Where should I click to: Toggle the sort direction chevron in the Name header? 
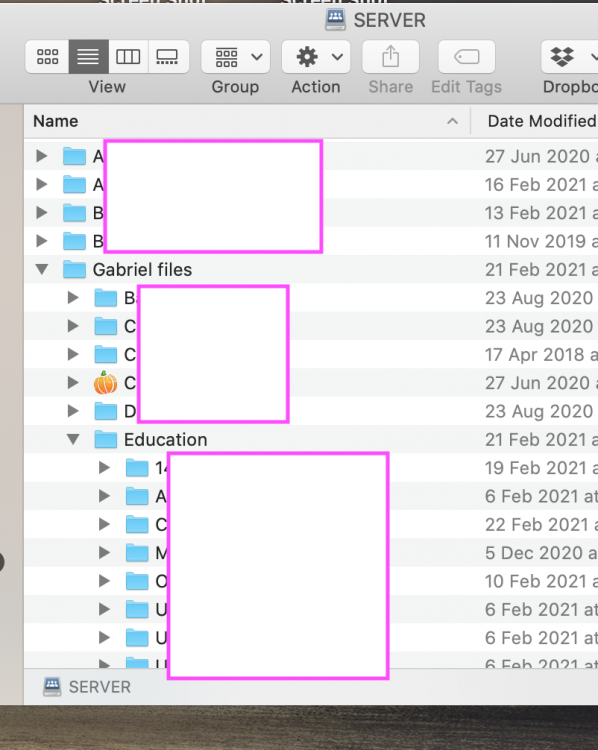[452, 121]
